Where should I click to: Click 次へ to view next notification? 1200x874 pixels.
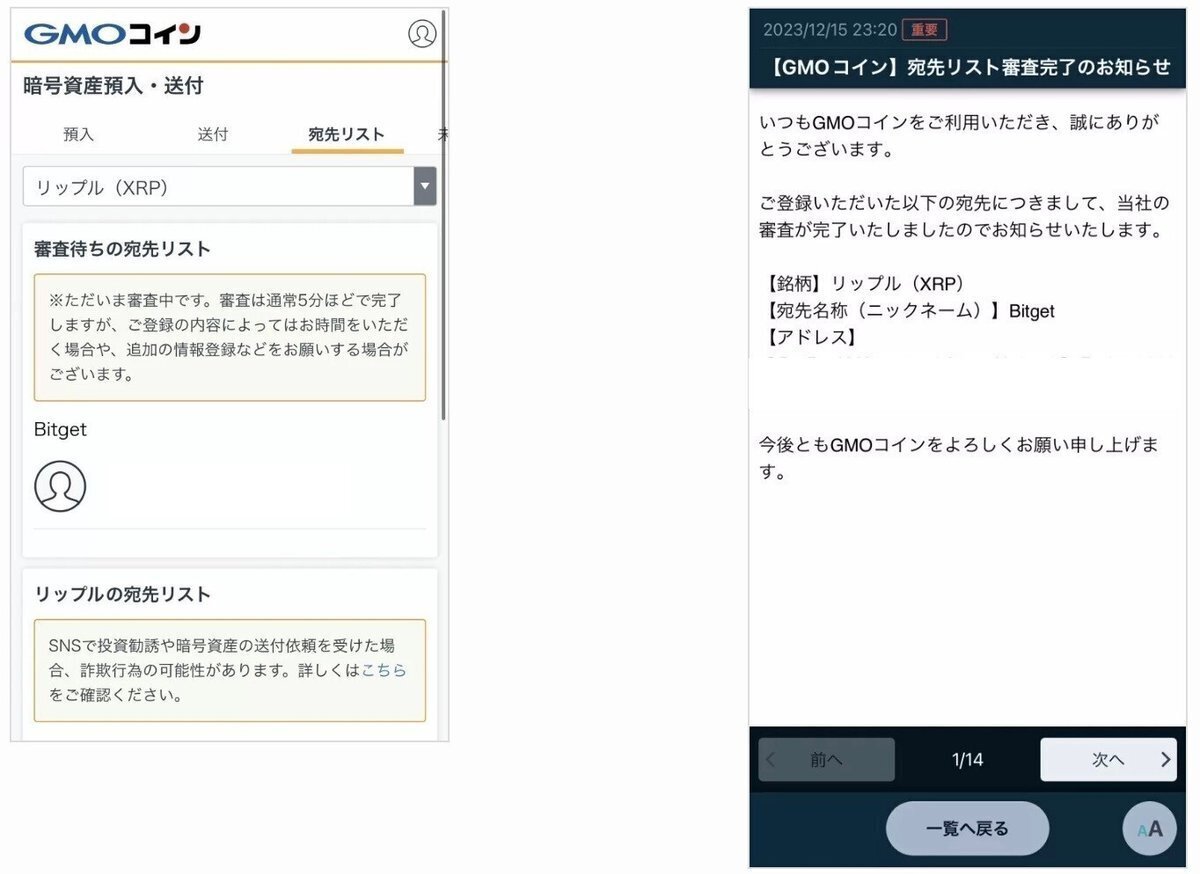coord(1108,760)
